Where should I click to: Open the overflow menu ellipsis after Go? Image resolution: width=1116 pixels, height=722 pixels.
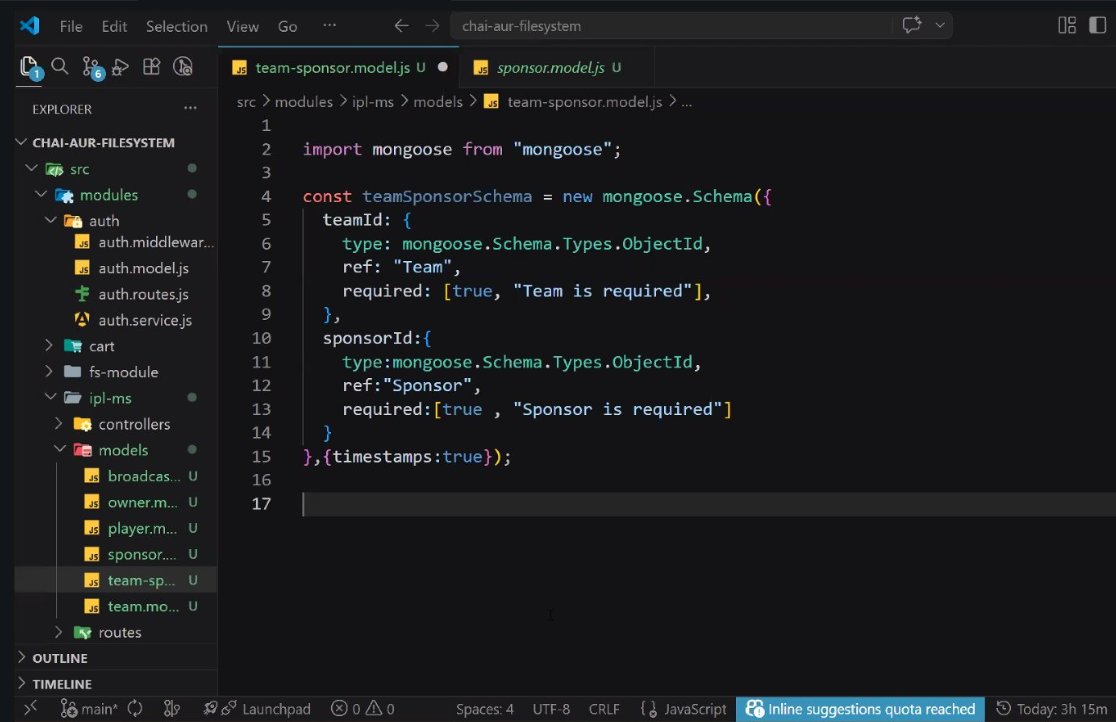click(x=330, y=25)
